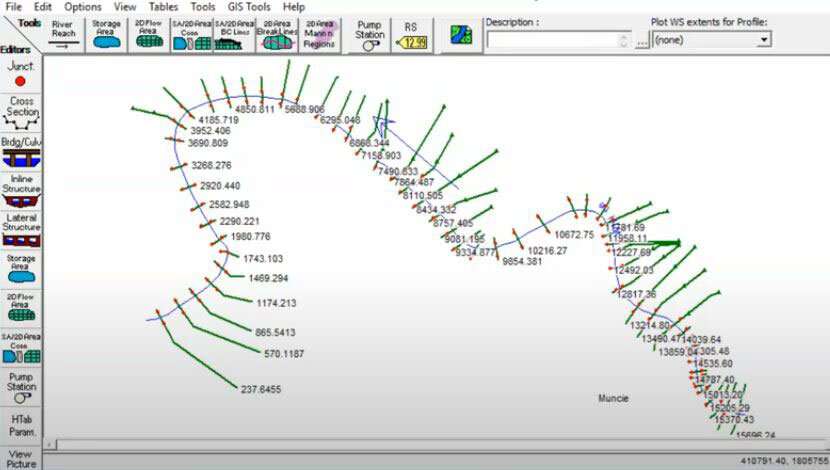
Task: Select the Pump Station drawing tool
Action: tap(369, 35)
